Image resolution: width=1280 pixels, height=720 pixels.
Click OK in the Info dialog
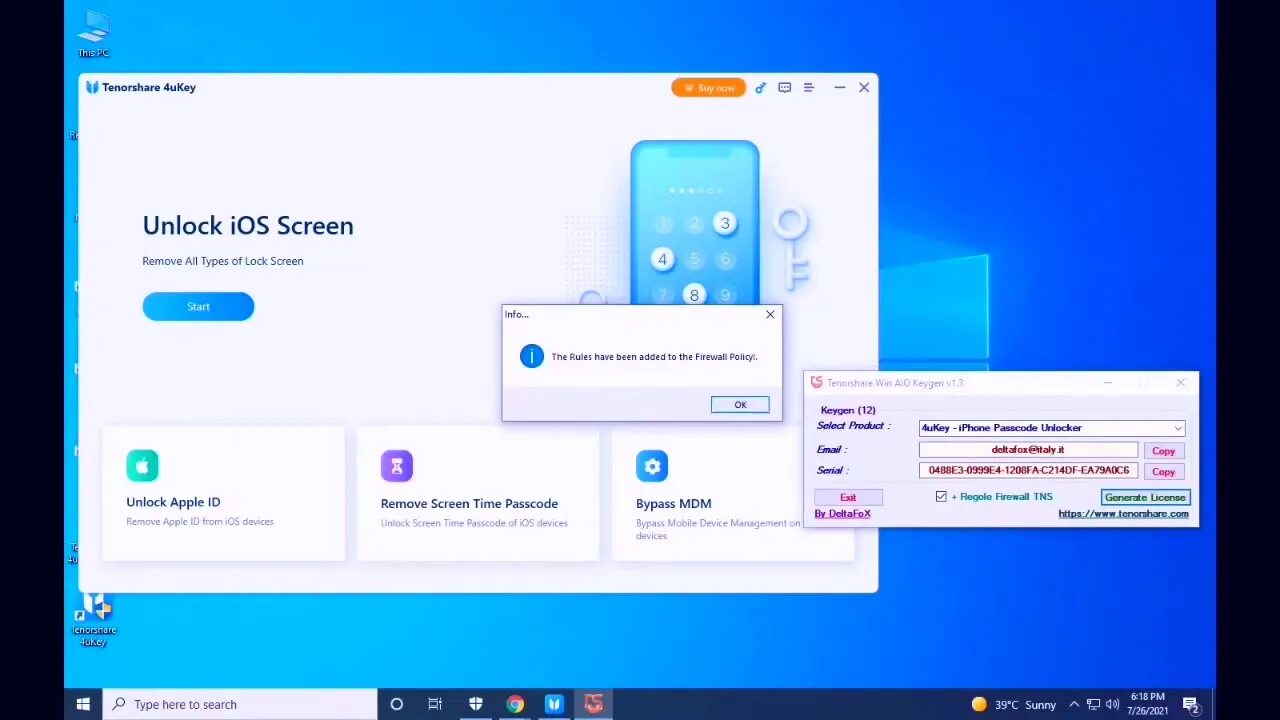point(740,405)
